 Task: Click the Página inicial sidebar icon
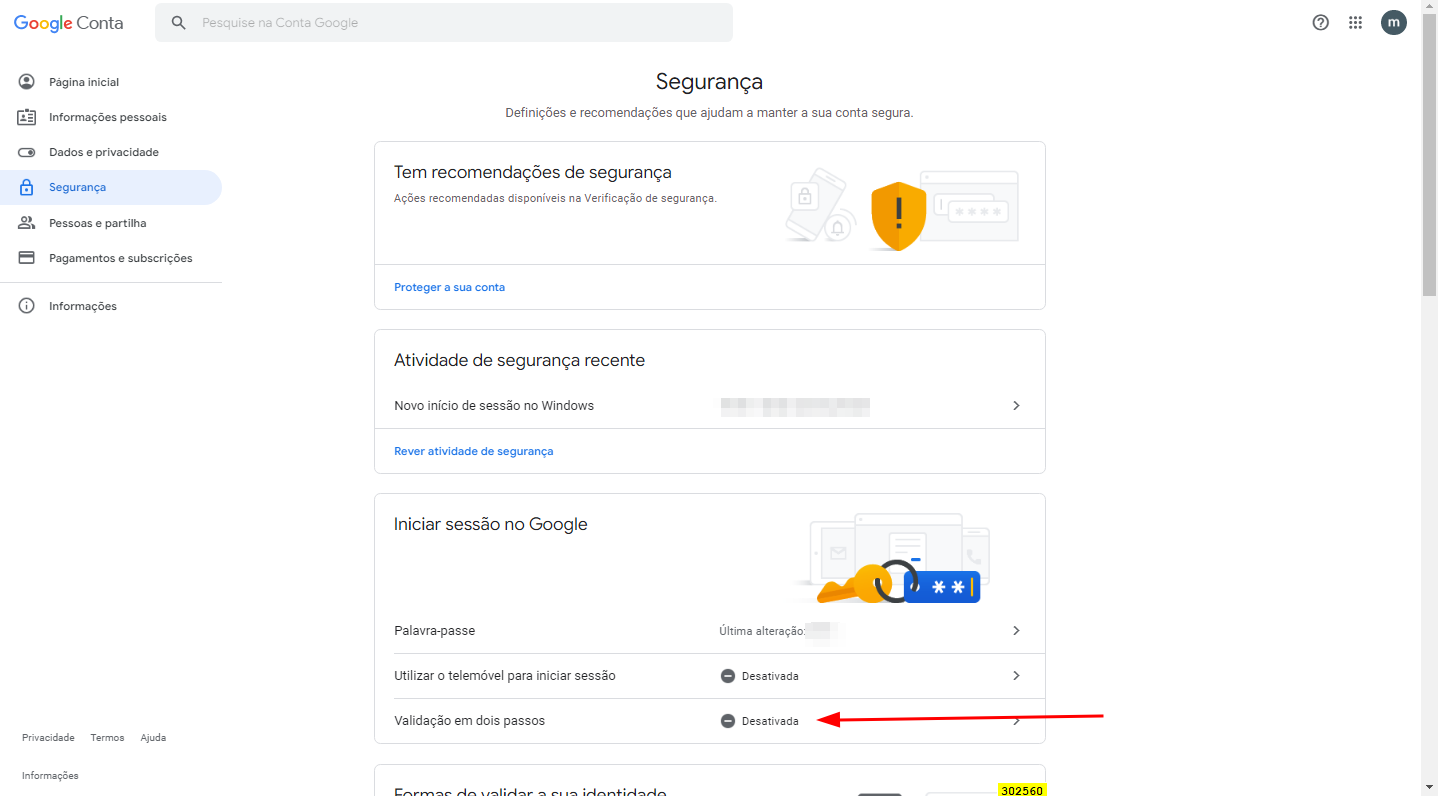pos(27,82)
